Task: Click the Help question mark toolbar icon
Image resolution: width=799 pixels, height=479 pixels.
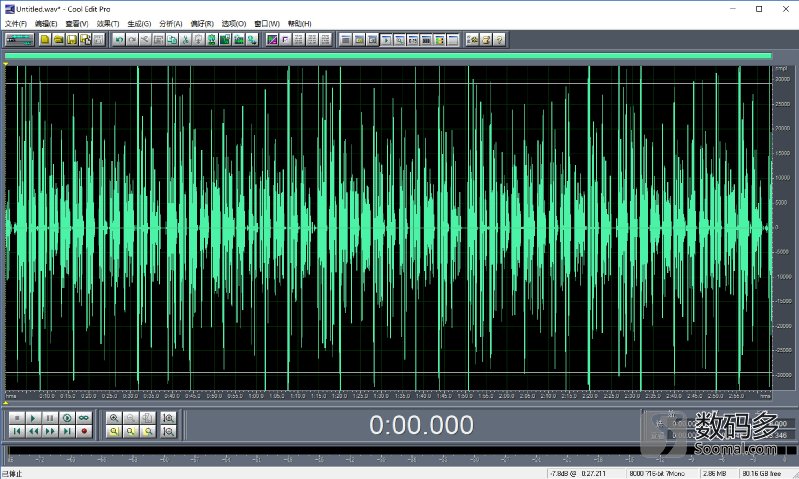Action: [498, 40]
